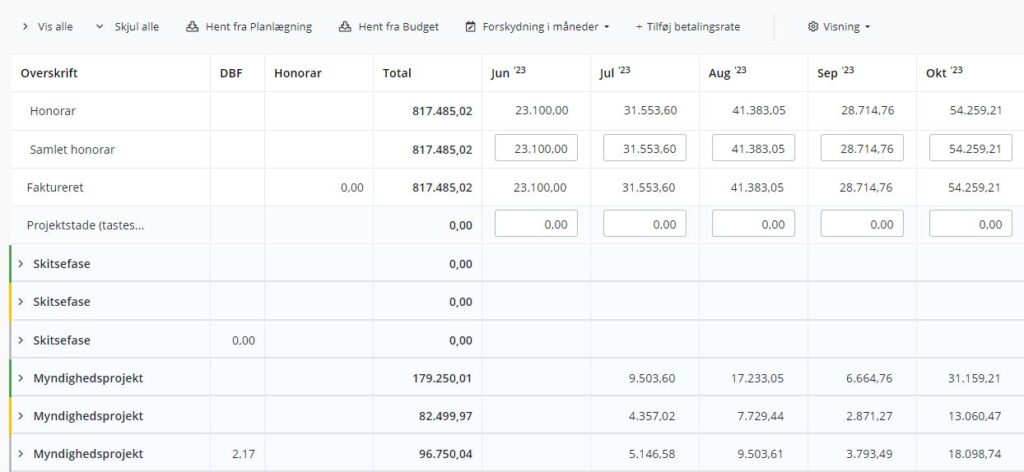Expand the green-marked Skitsefase row

coord(20,264)
